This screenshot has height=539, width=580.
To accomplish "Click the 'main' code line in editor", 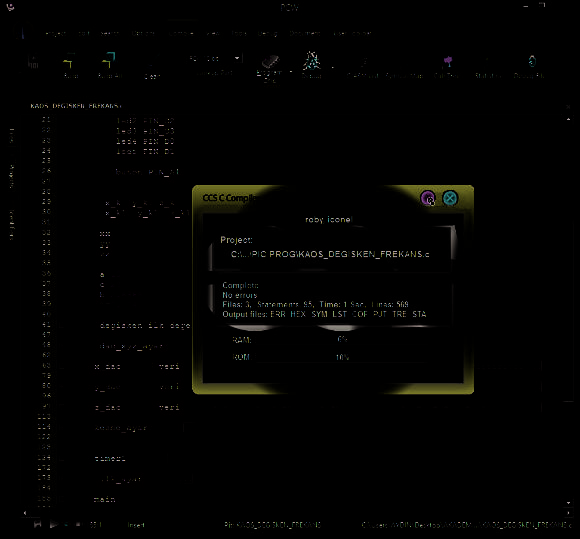I will 104,499.
